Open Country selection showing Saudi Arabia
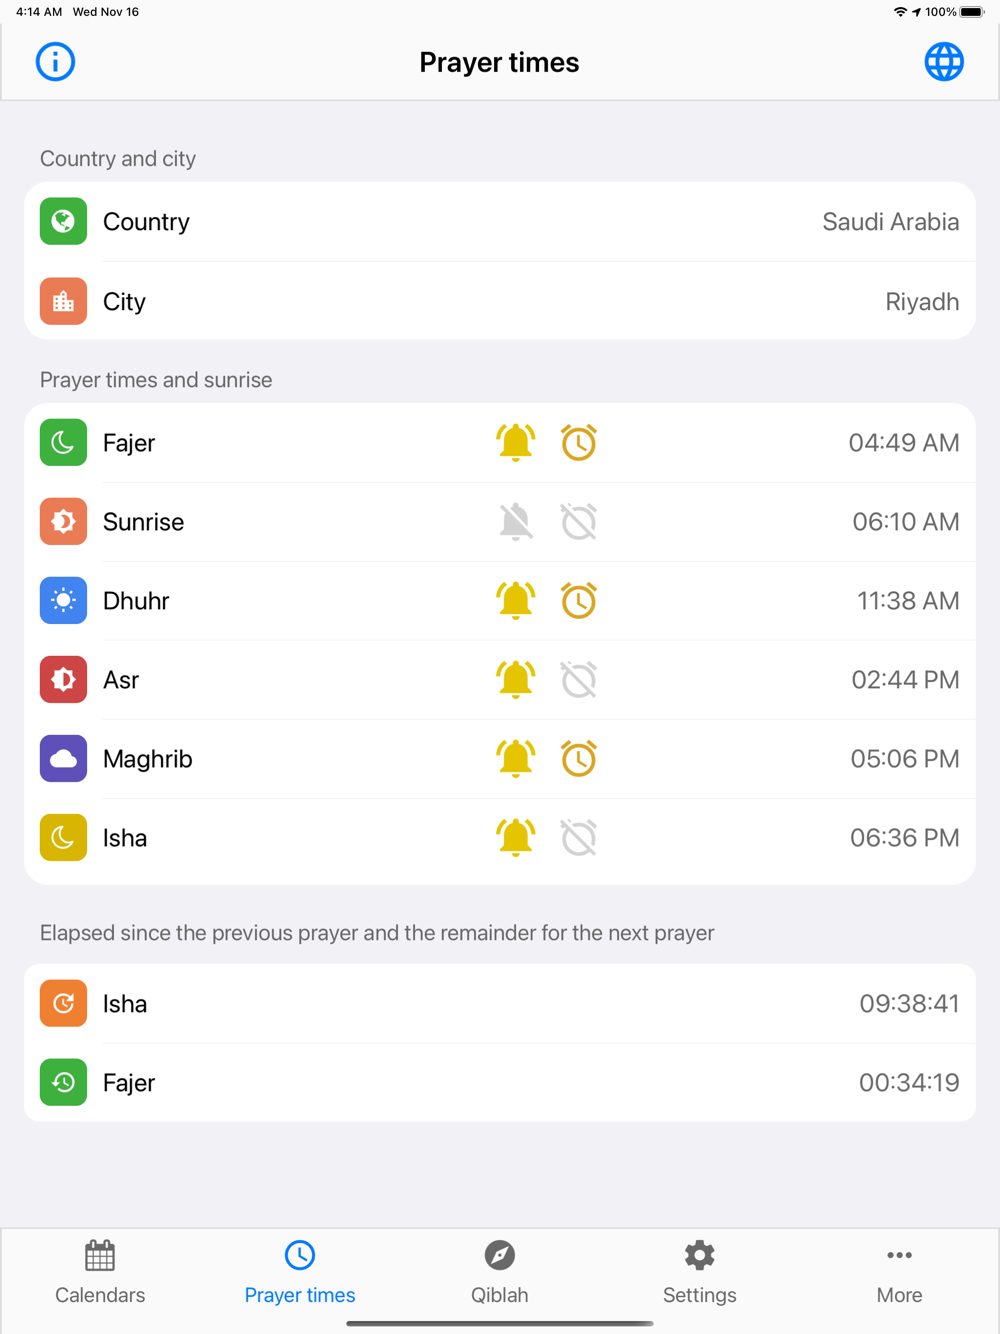Viewport: 1000px width, 1334px height. coord(500,222)
